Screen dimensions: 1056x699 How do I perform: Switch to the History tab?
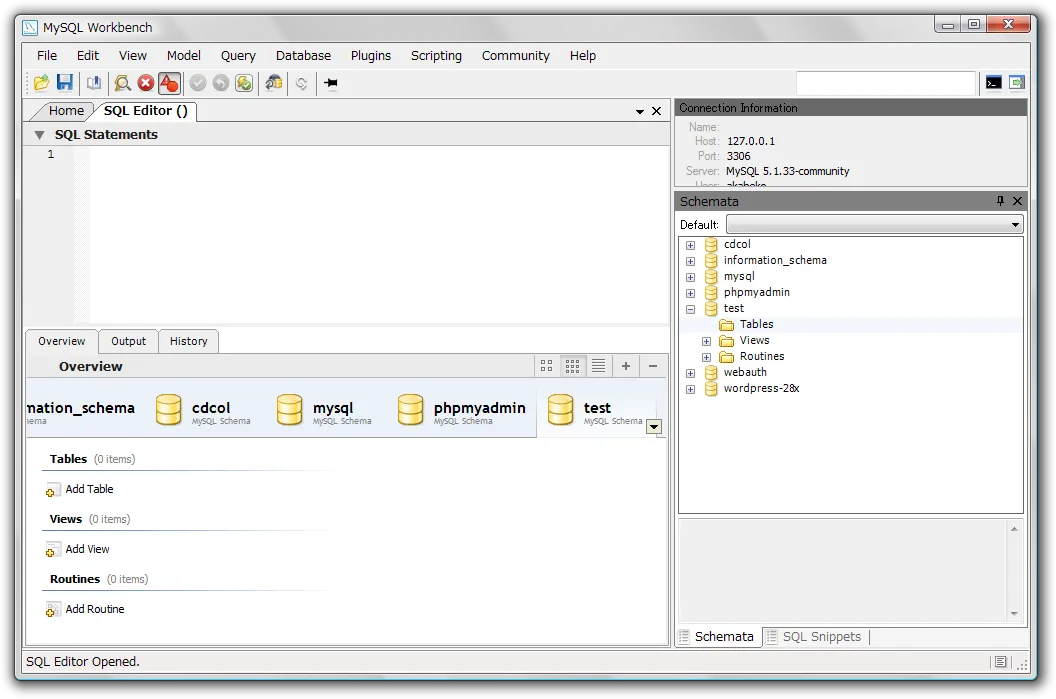tap(188, 341)
